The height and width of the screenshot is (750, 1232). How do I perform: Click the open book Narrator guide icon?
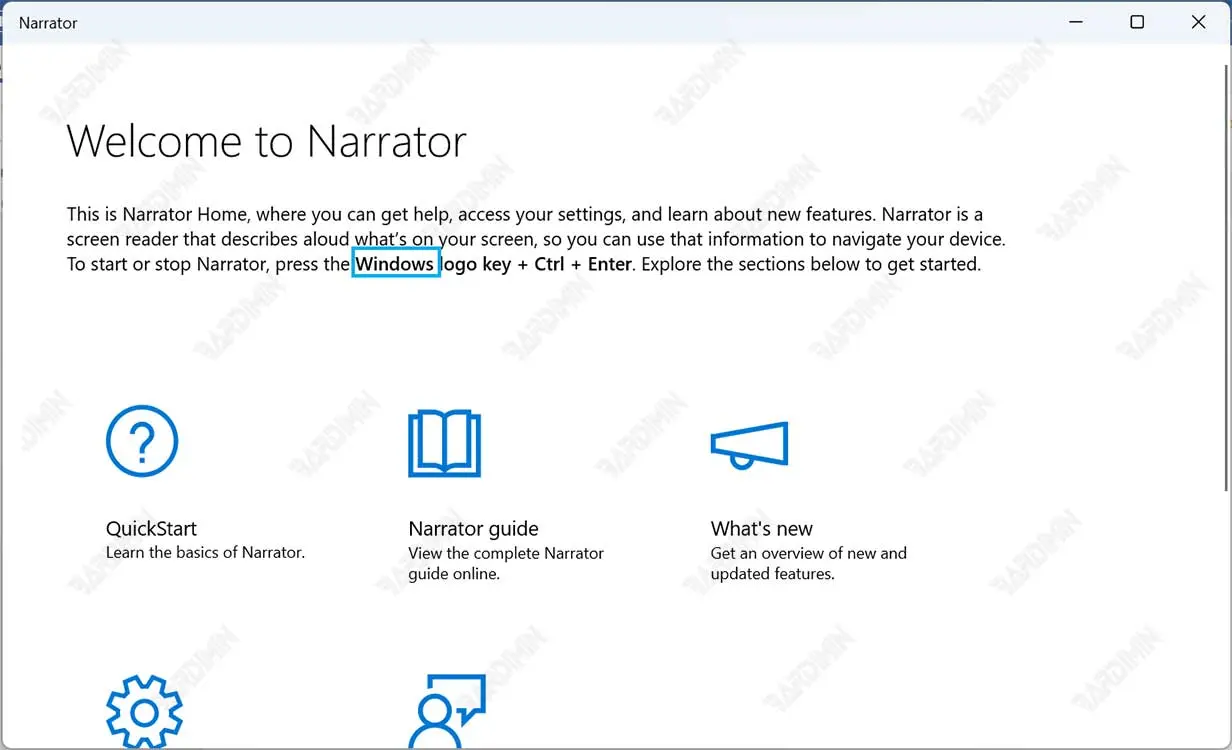445,443
